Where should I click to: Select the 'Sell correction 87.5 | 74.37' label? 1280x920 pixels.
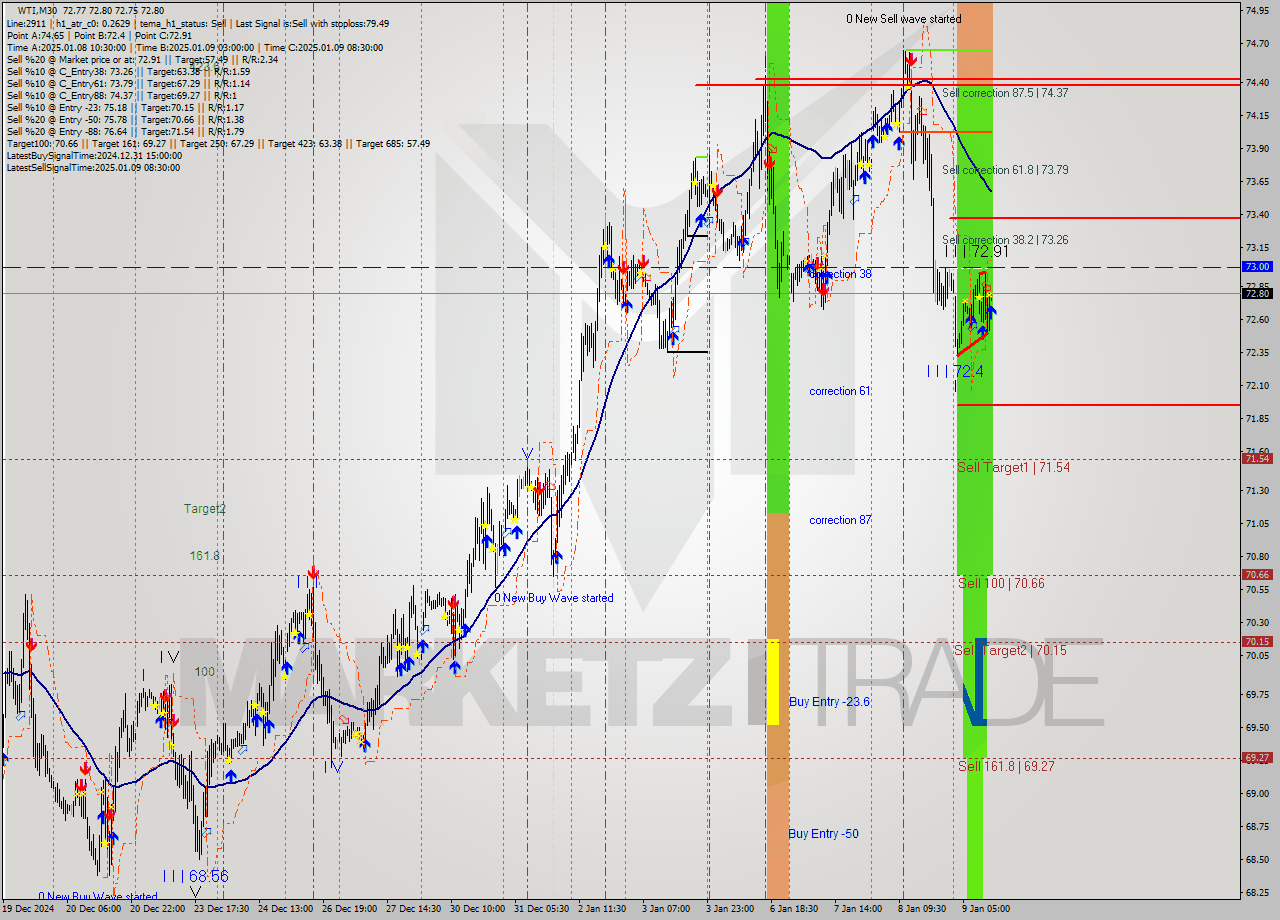point(1004,93)
